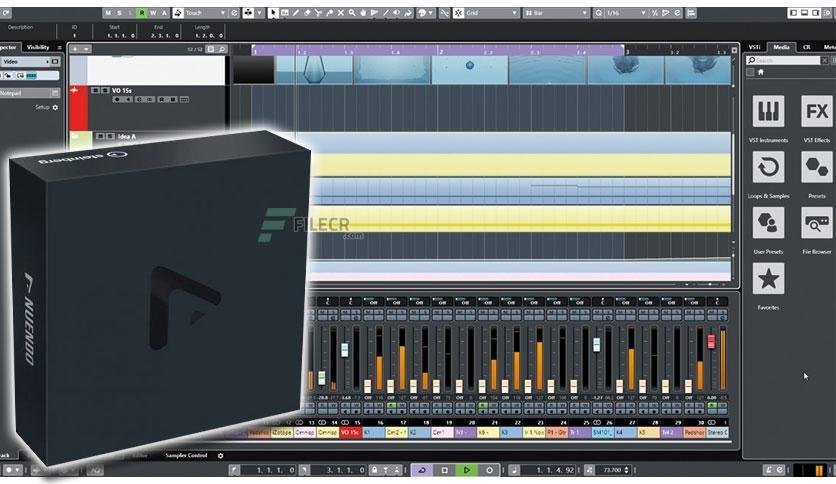The height and width of the screenshot is (484, 836).
Task: Select the Line tool
Action: 385,13
